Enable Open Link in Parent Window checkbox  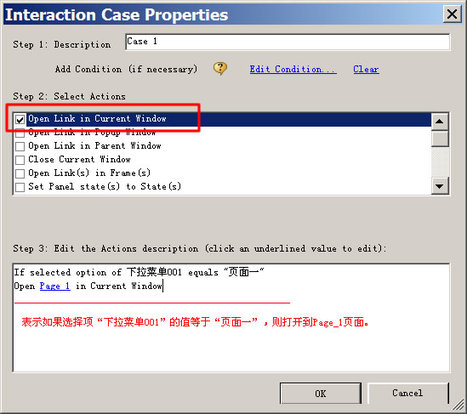20,146
